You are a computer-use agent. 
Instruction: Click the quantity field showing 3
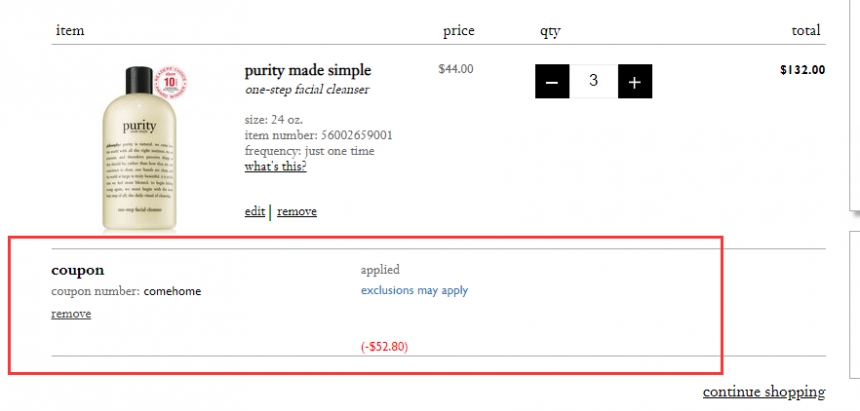(x=594, y=82)
